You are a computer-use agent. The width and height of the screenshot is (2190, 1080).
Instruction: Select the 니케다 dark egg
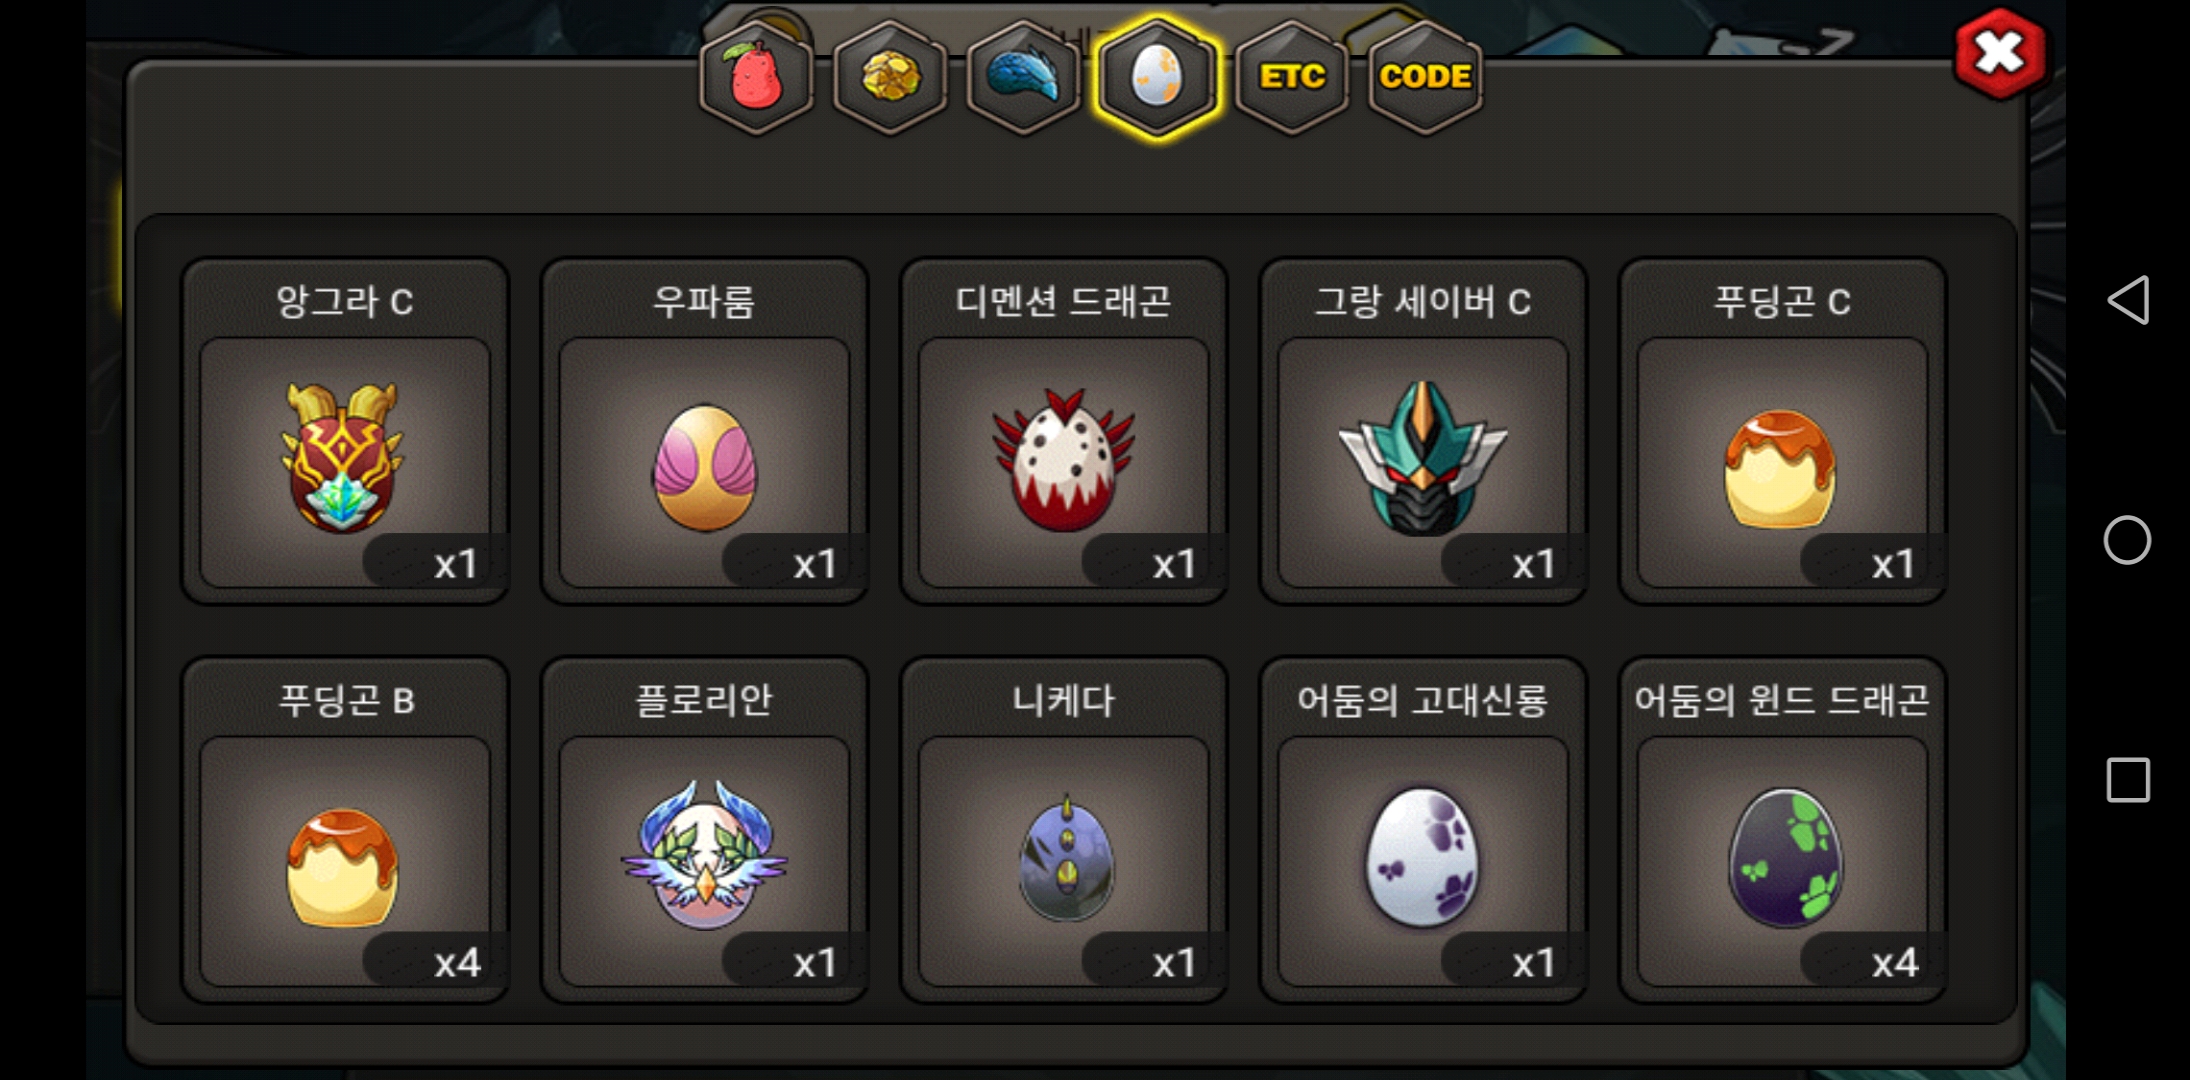[x=1064, y=830]
